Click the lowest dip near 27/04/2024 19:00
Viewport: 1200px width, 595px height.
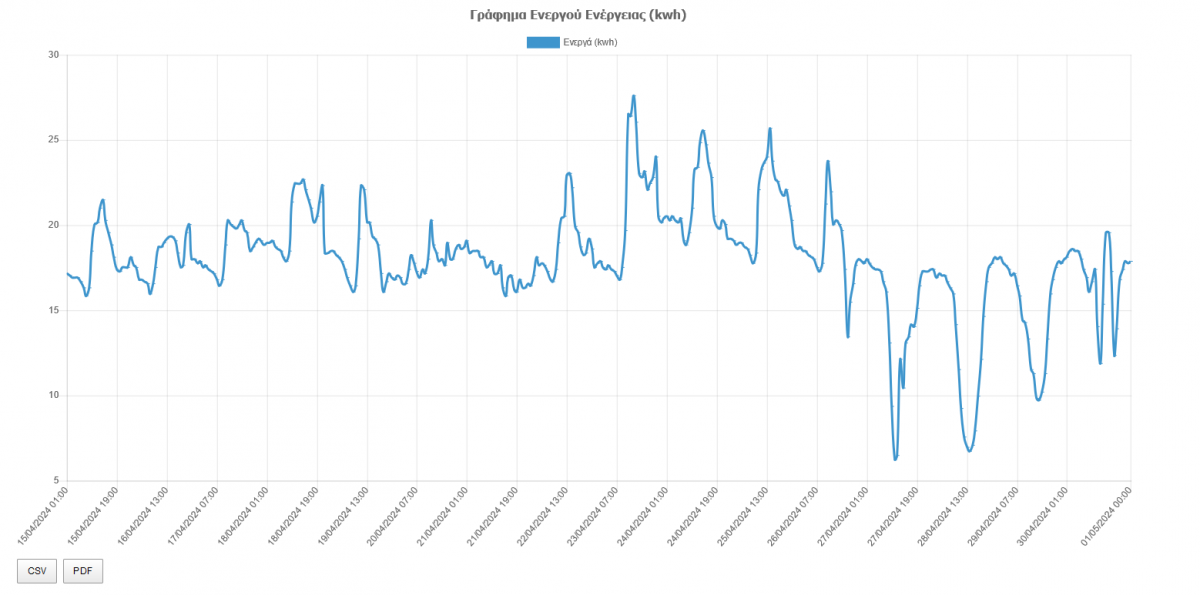coord(895,459)
